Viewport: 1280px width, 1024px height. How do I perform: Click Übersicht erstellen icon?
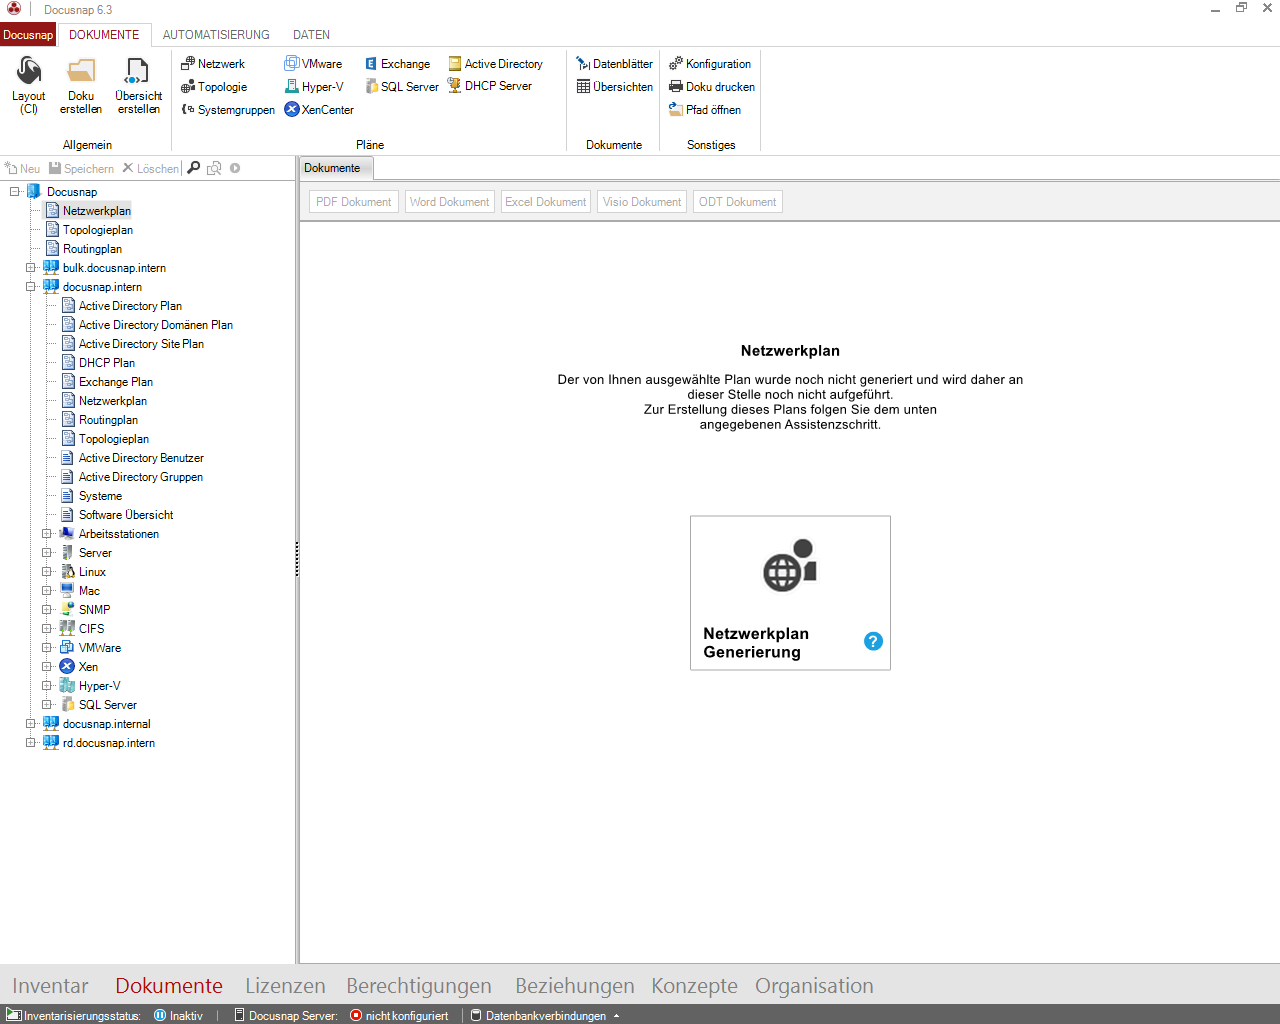coord(138,86)
